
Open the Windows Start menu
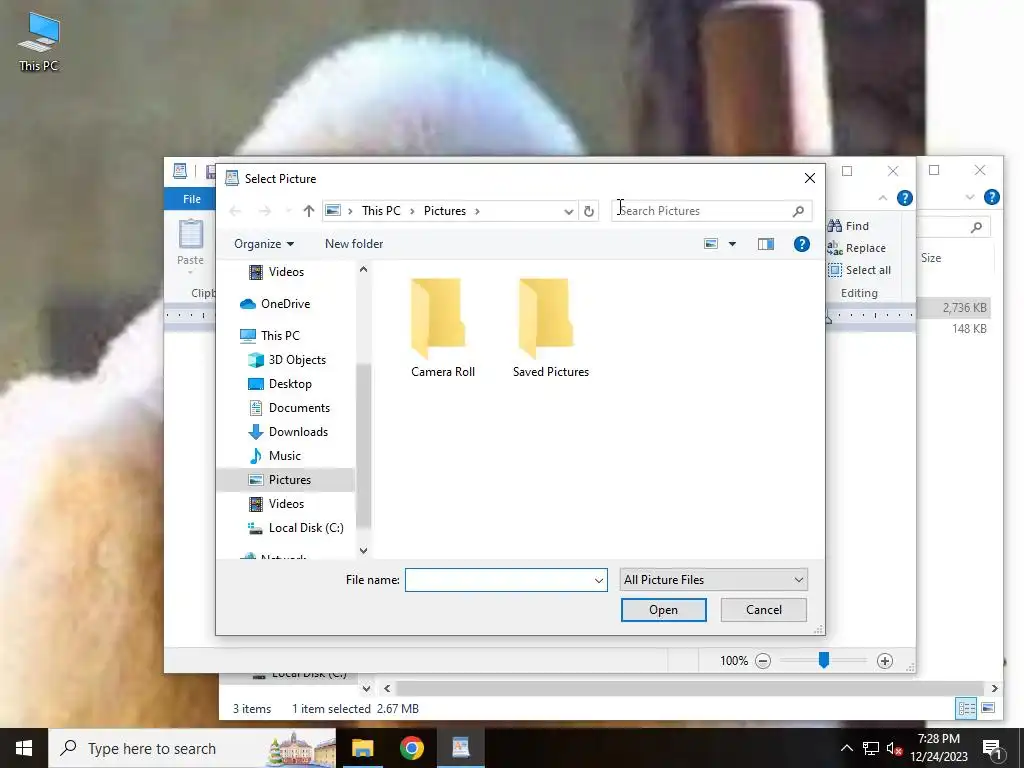click(x=24, y=748)
